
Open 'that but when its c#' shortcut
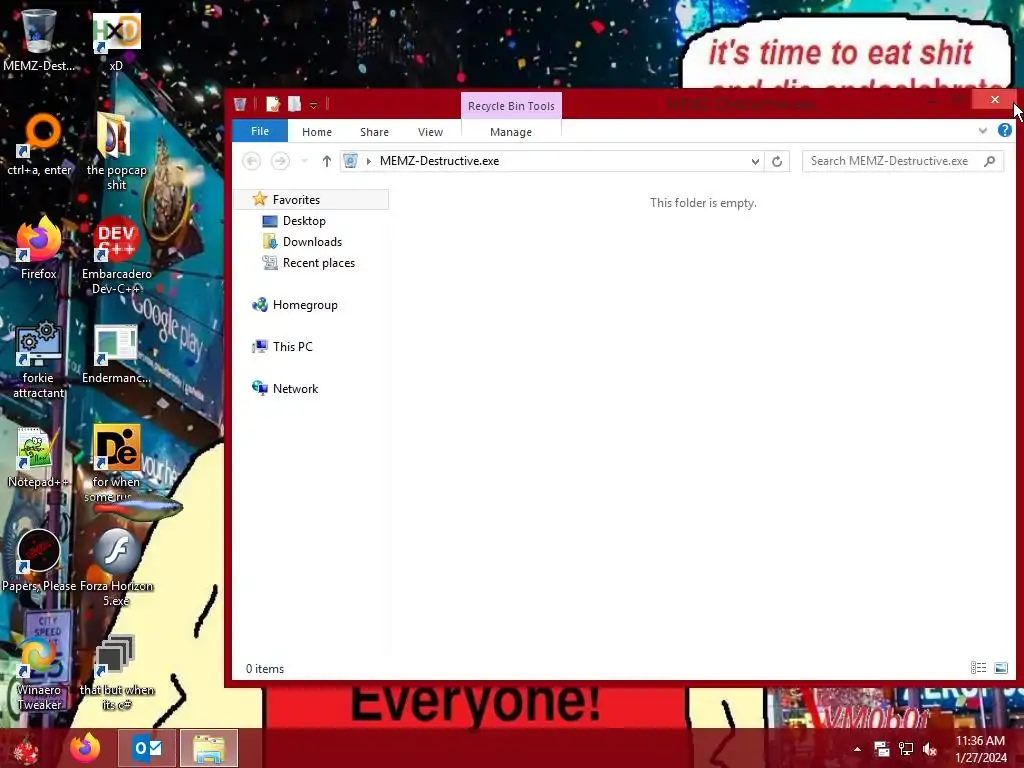click(x=116, y=673)
